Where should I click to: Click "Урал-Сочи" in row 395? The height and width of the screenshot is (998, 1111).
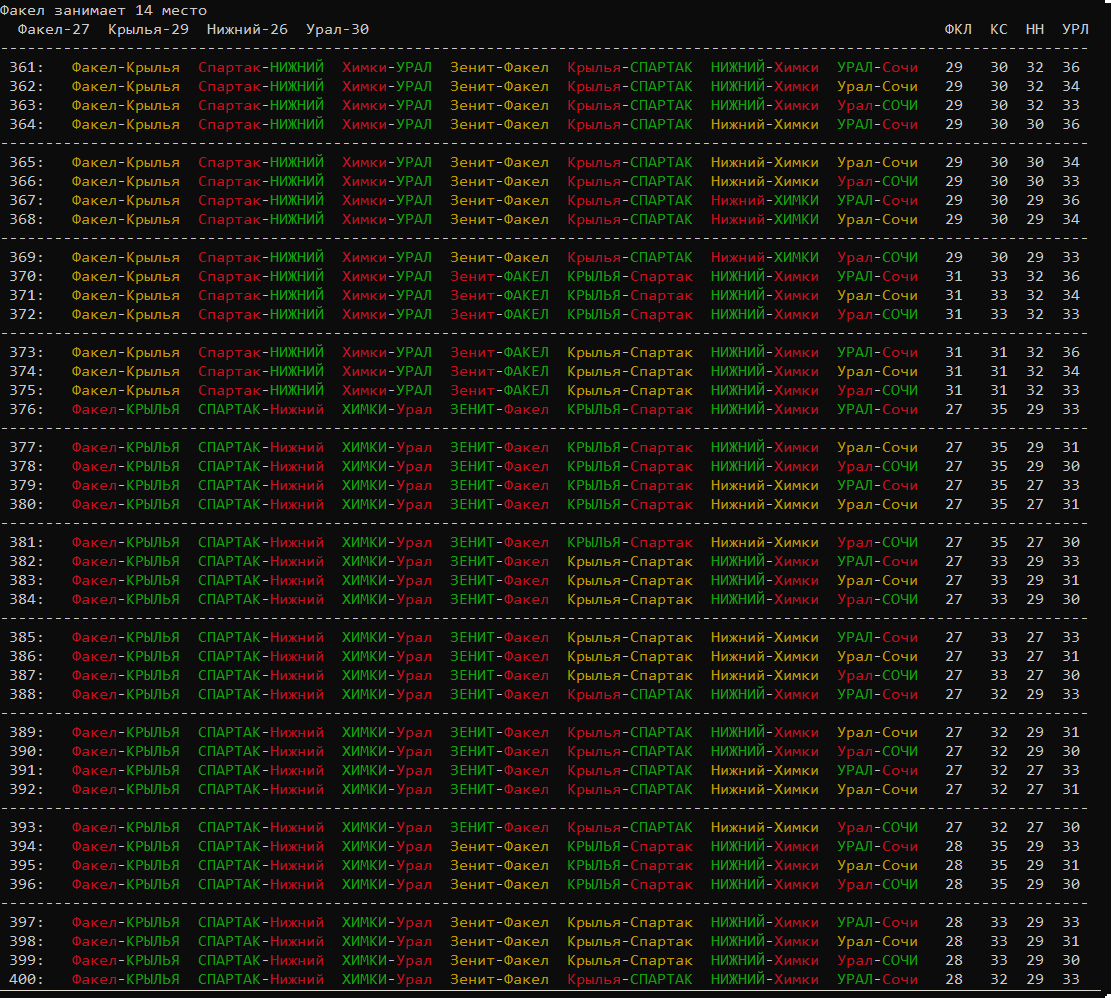pyautogui.click(x=877, y=866)
